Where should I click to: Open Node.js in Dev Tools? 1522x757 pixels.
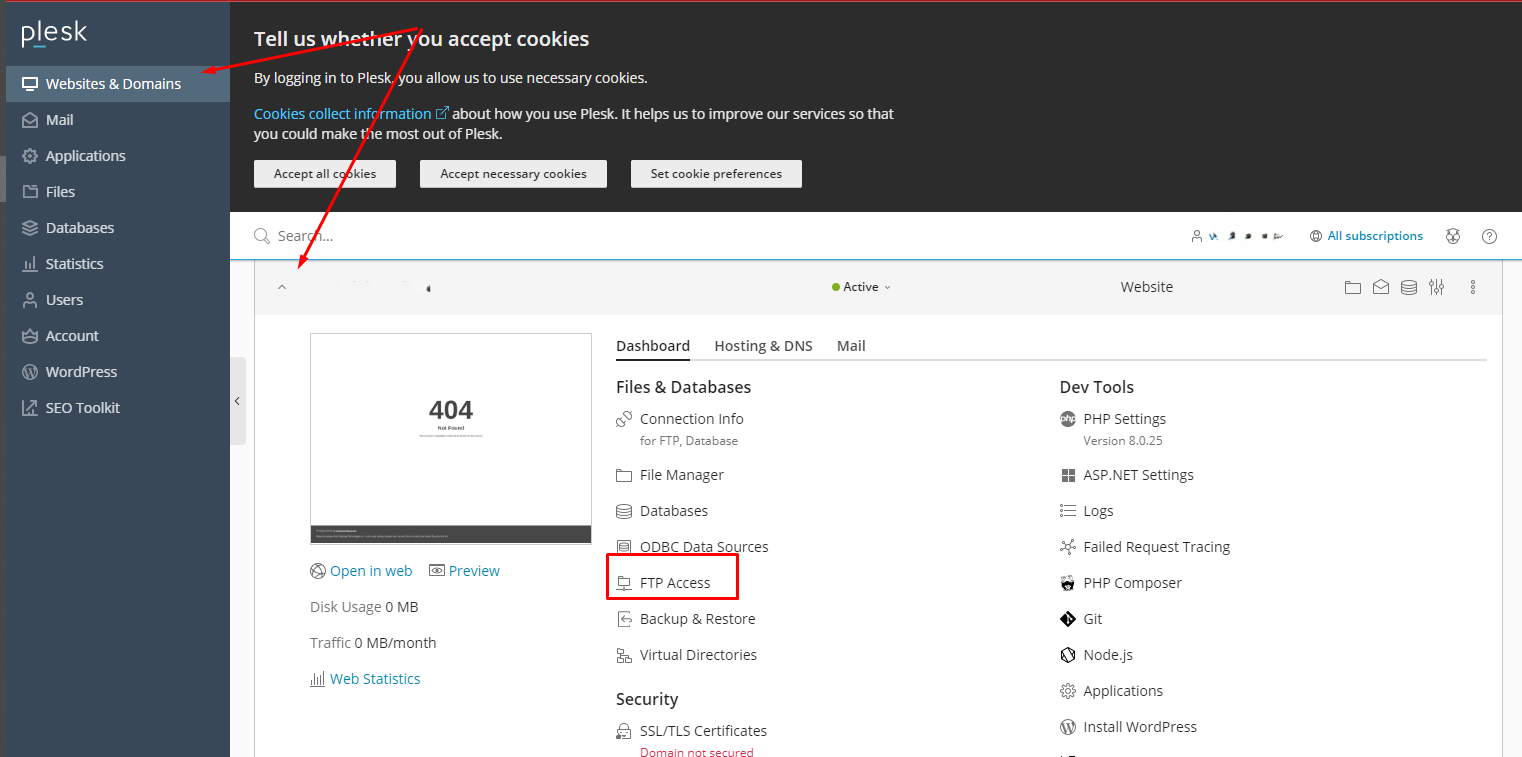[1107, 655]
